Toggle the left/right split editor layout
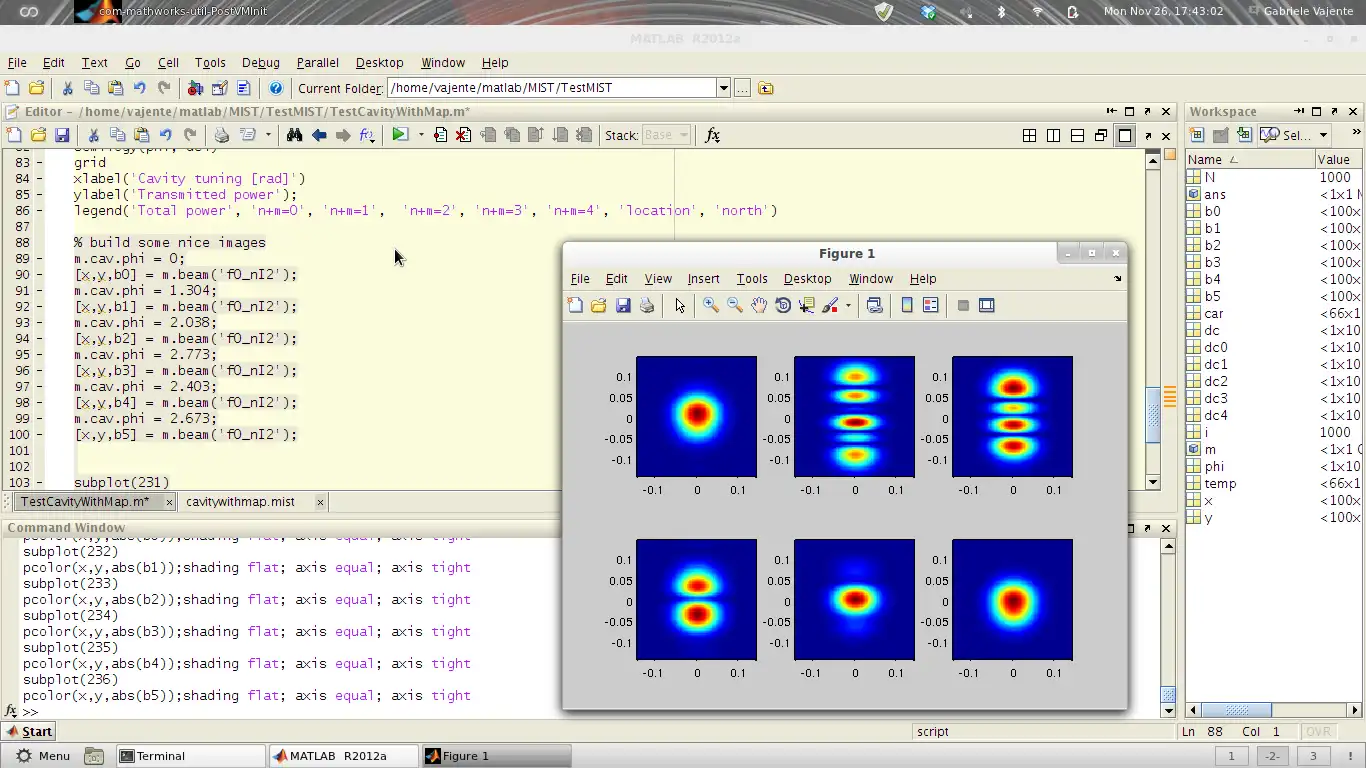 pyautogui.click(x=1053, y=135)
